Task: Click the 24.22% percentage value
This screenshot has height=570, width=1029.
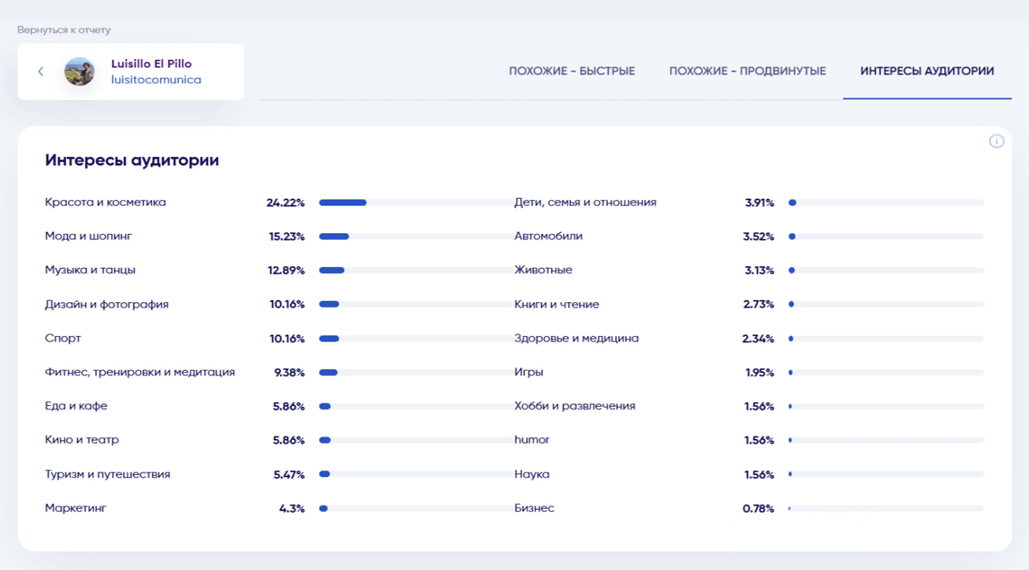Action: click(x=285, y=203)
